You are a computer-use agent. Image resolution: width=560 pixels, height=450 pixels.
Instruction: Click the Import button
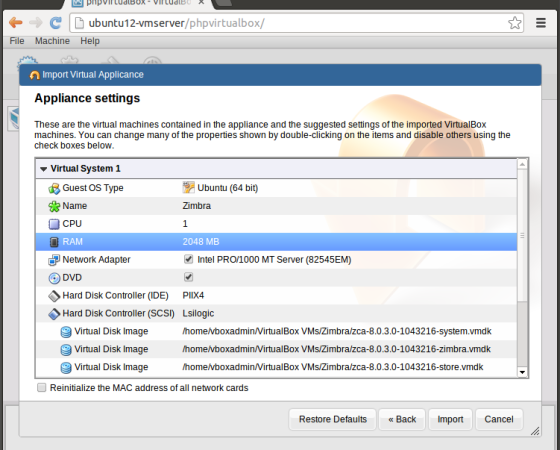pos(450,419)
